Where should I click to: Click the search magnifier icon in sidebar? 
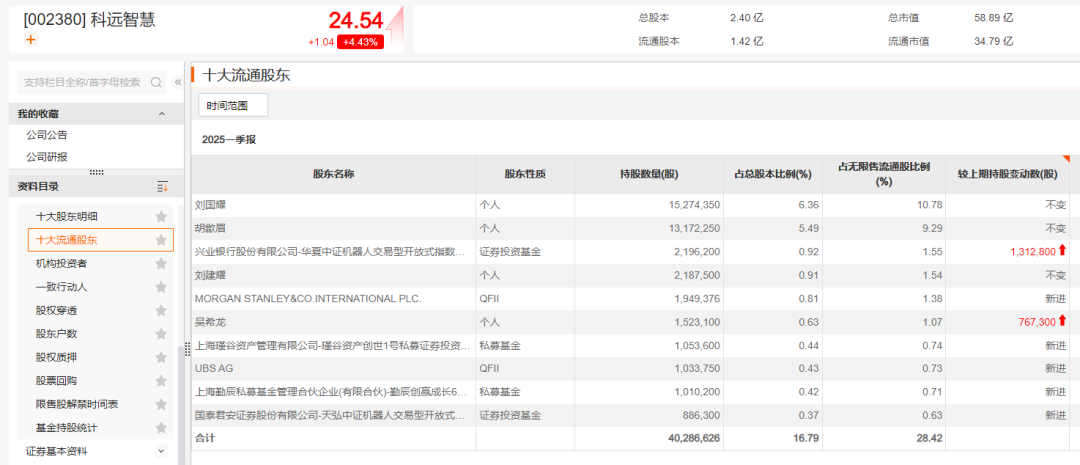156,82
